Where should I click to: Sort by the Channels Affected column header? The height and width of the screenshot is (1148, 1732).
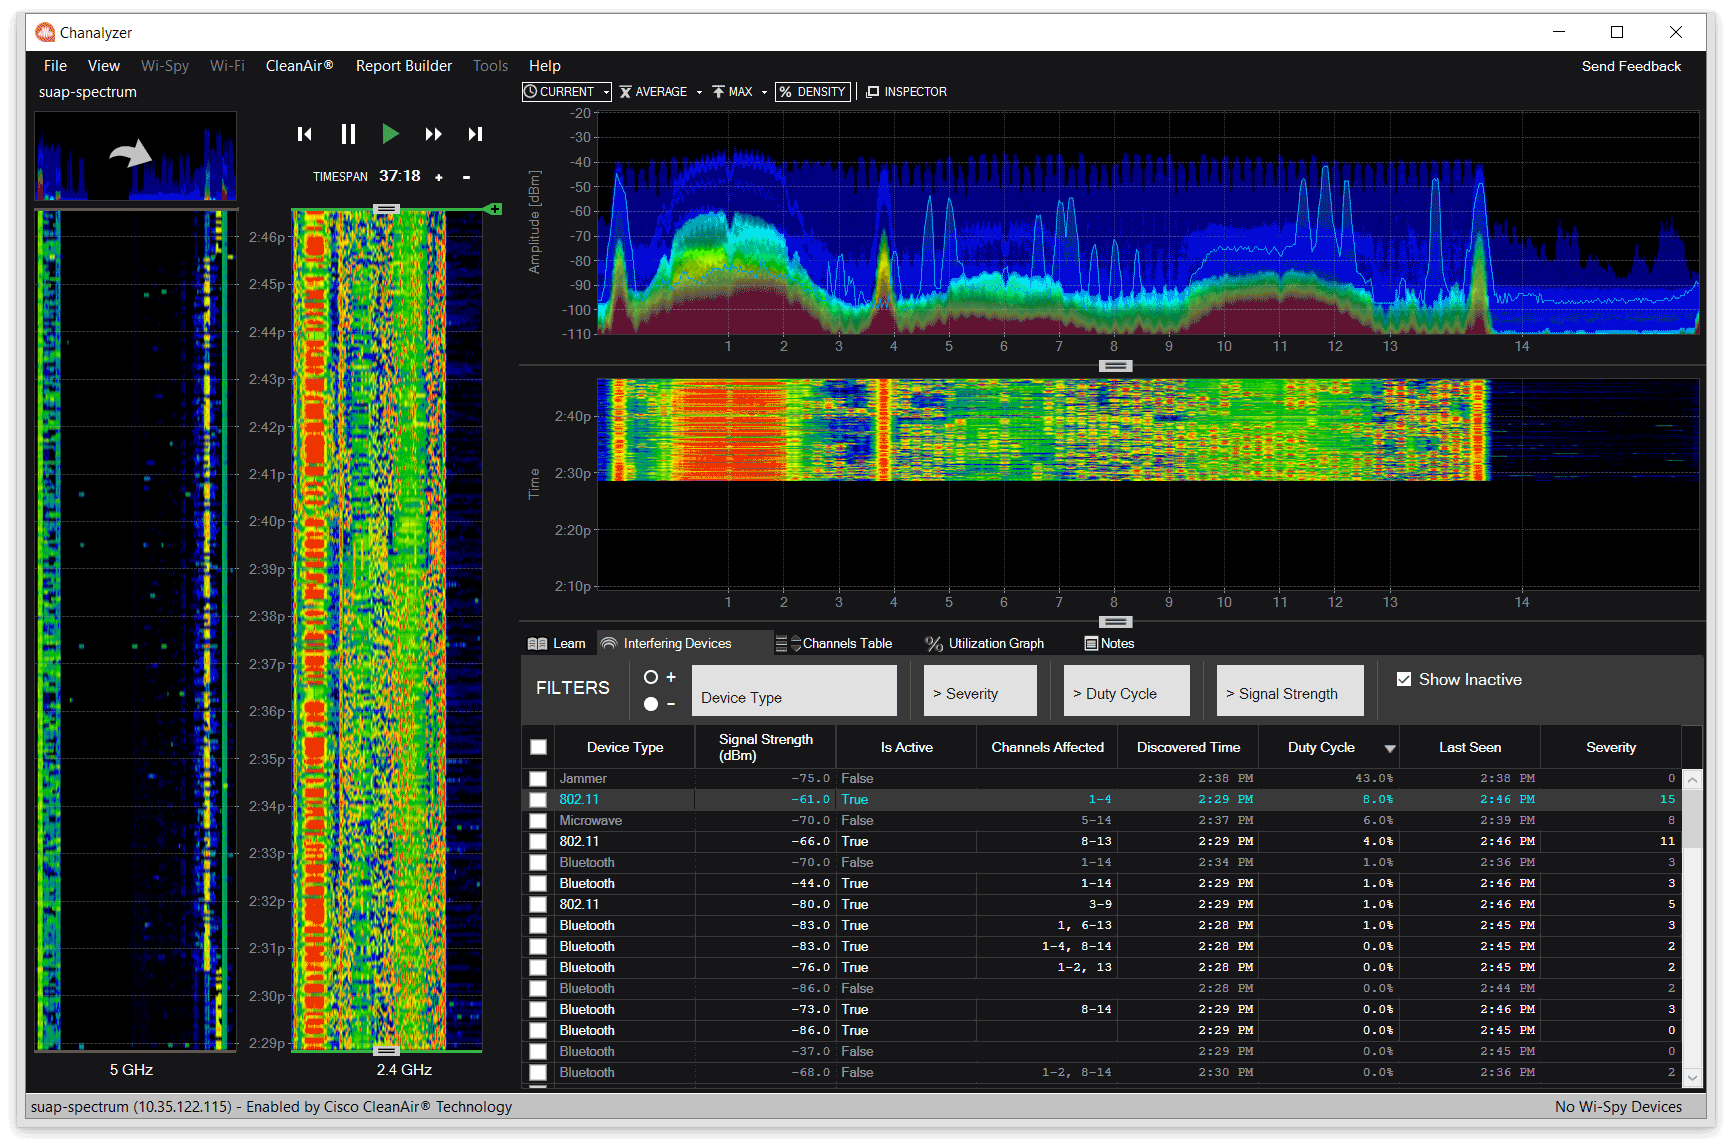pos(1047,747)
